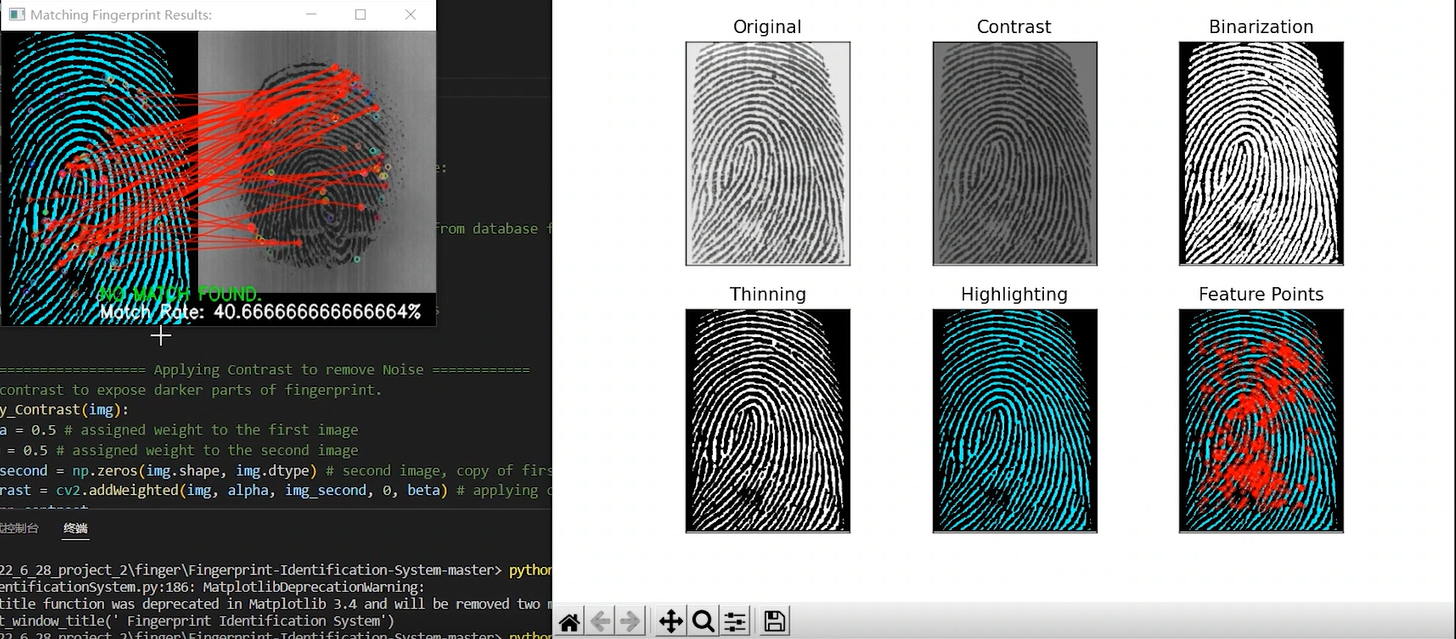Image resolution: width=1456 pixels, height=639 pixels.
Task: Click the 'Highlighting' subplot title
Action: tap(1014, 294)
